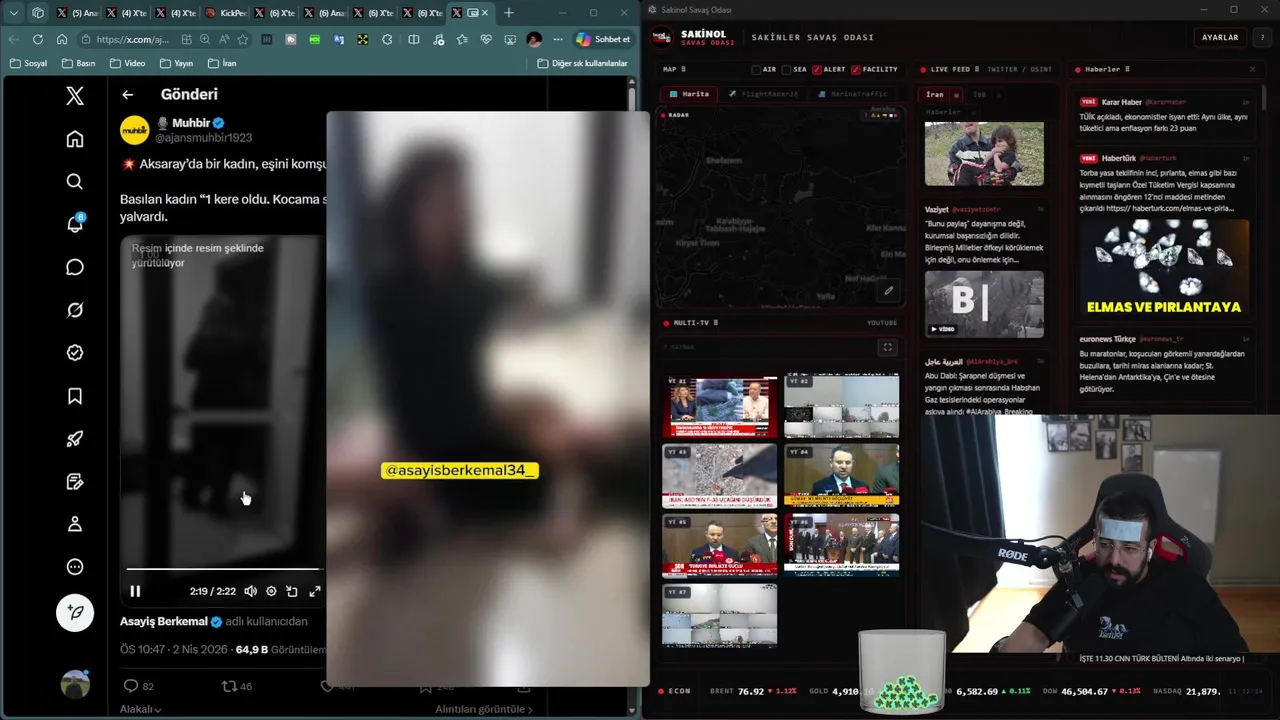Switch to MarineTraffic tab
This screenshot has width=1280, height=720.
pos(852,94)
